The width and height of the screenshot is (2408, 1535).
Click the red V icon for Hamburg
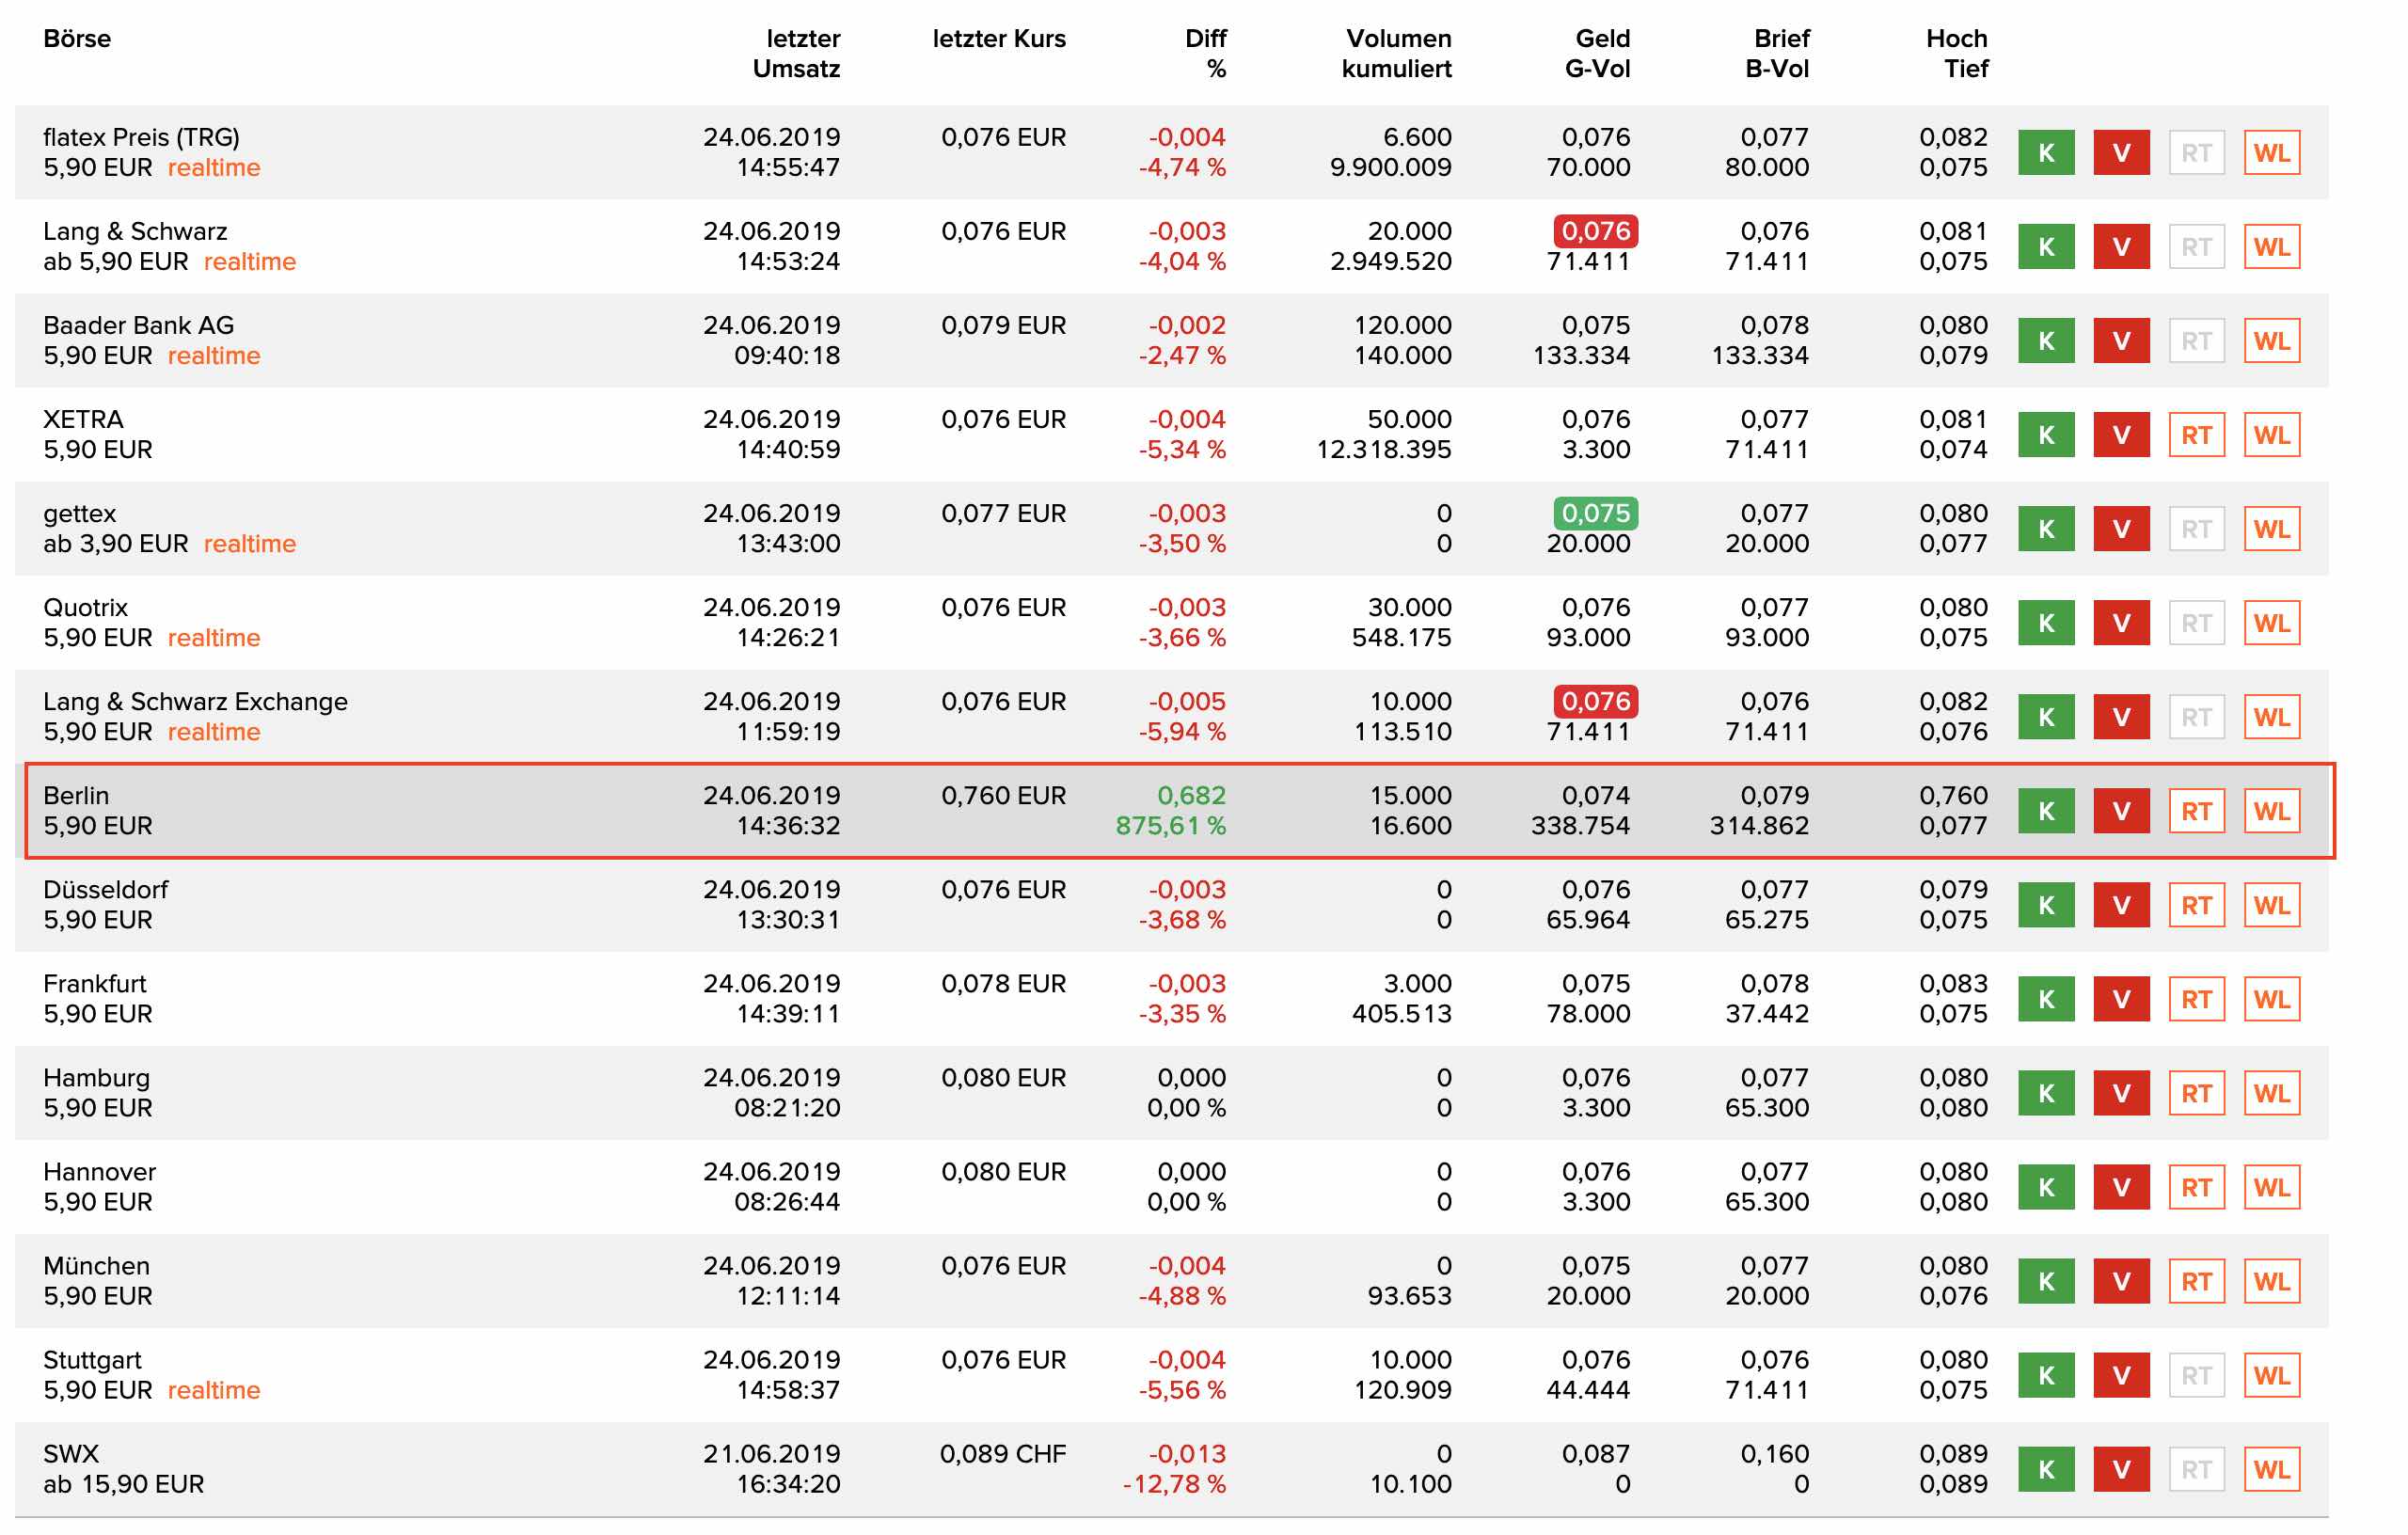2121,1092
